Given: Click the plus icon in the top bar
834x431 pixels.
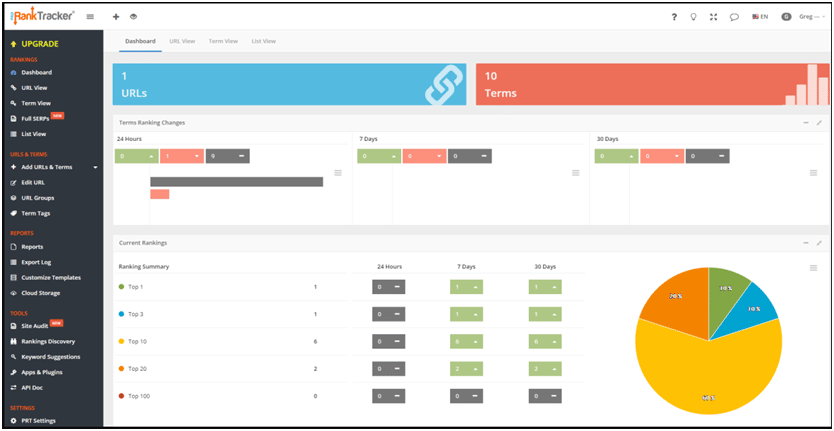Looking at the screenshot, I should click(x=116, y=17).
